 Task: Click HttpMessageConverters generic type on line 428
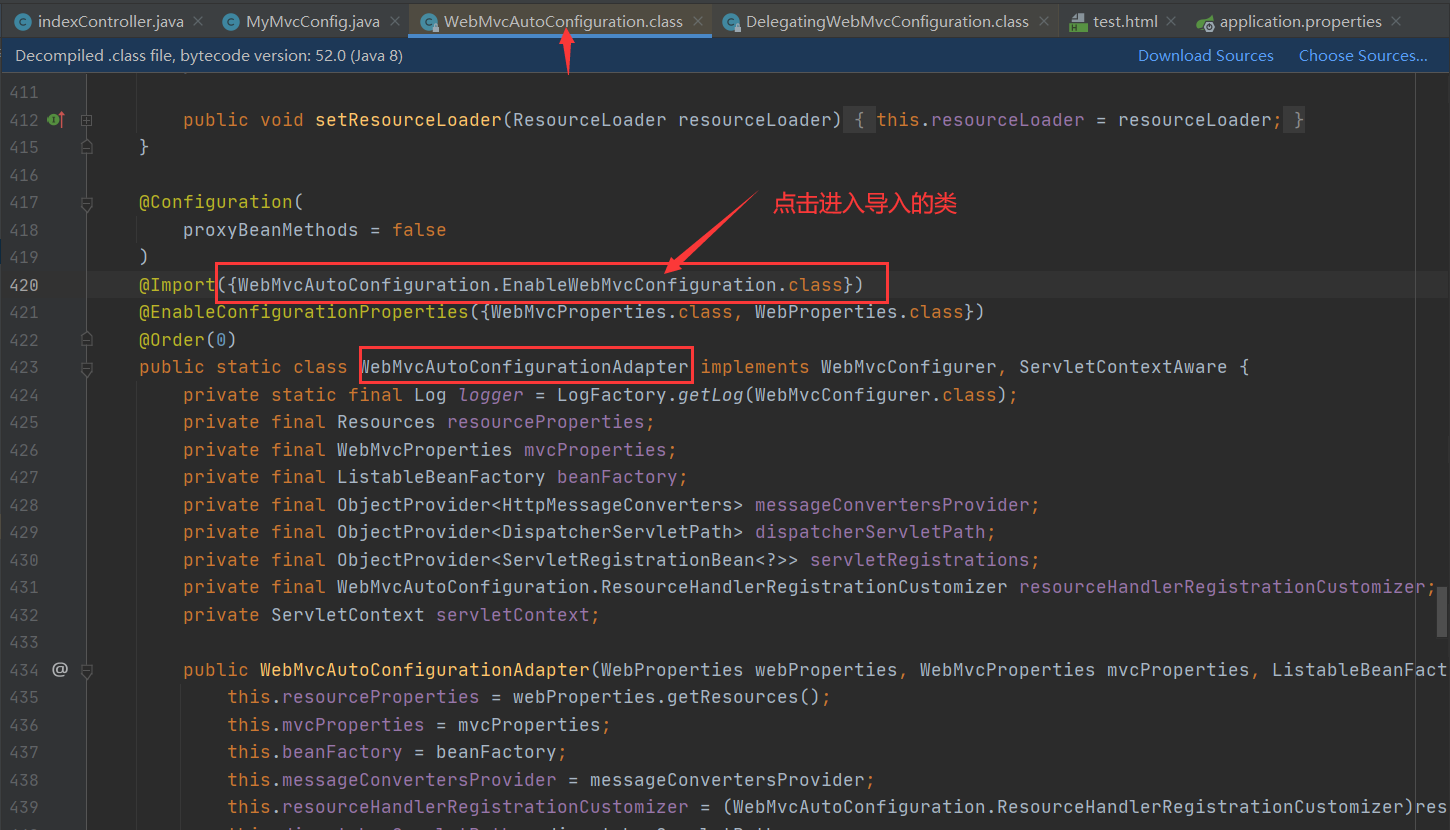click(x=617, y=505)
